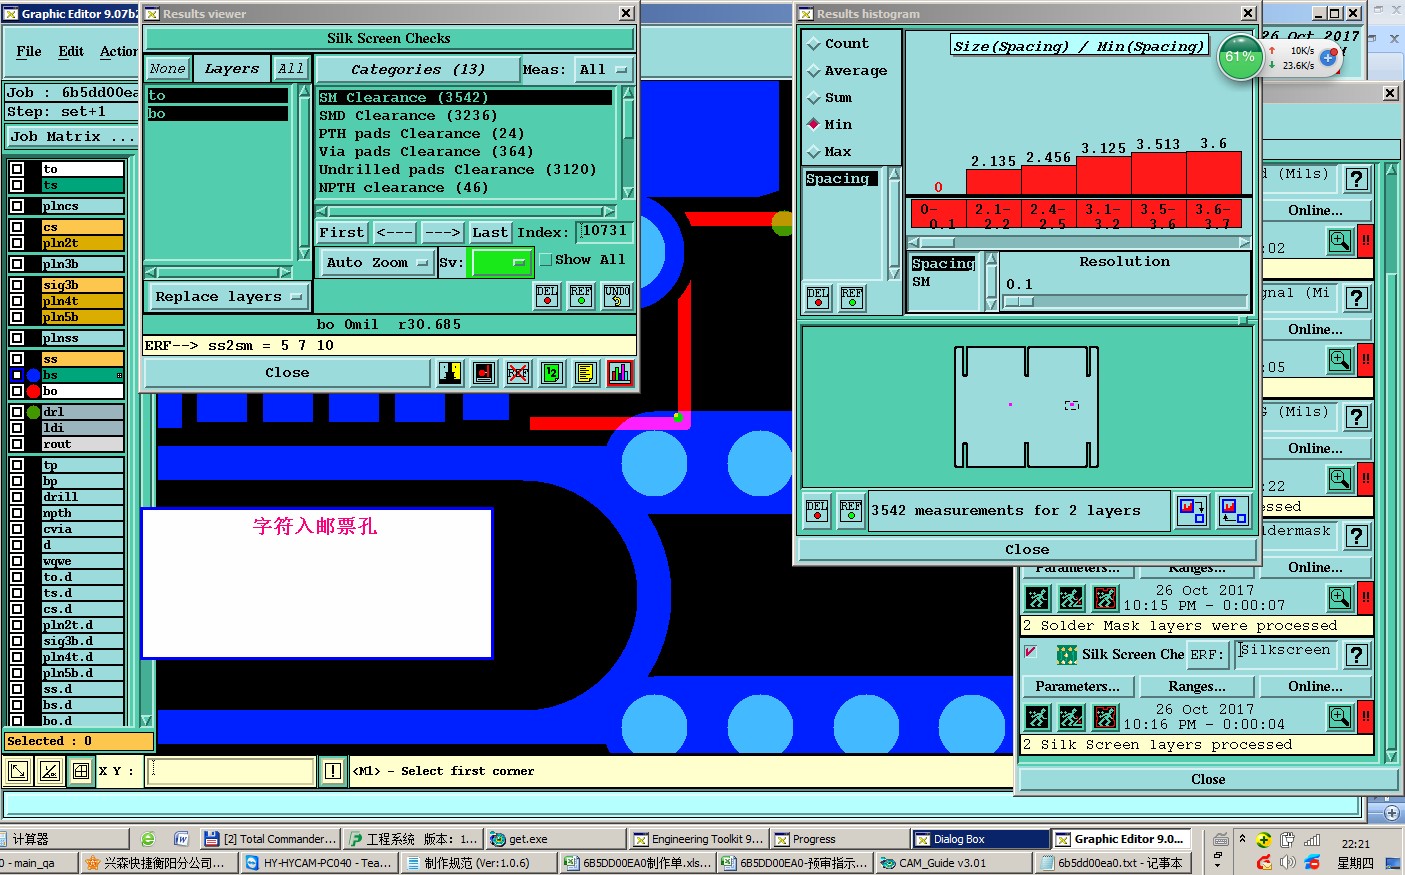Click histogram transfer-up icon
Image resolution: width=1405 pixels, height=875 pixels.
pyautogui.click(x=1234, y=511)
